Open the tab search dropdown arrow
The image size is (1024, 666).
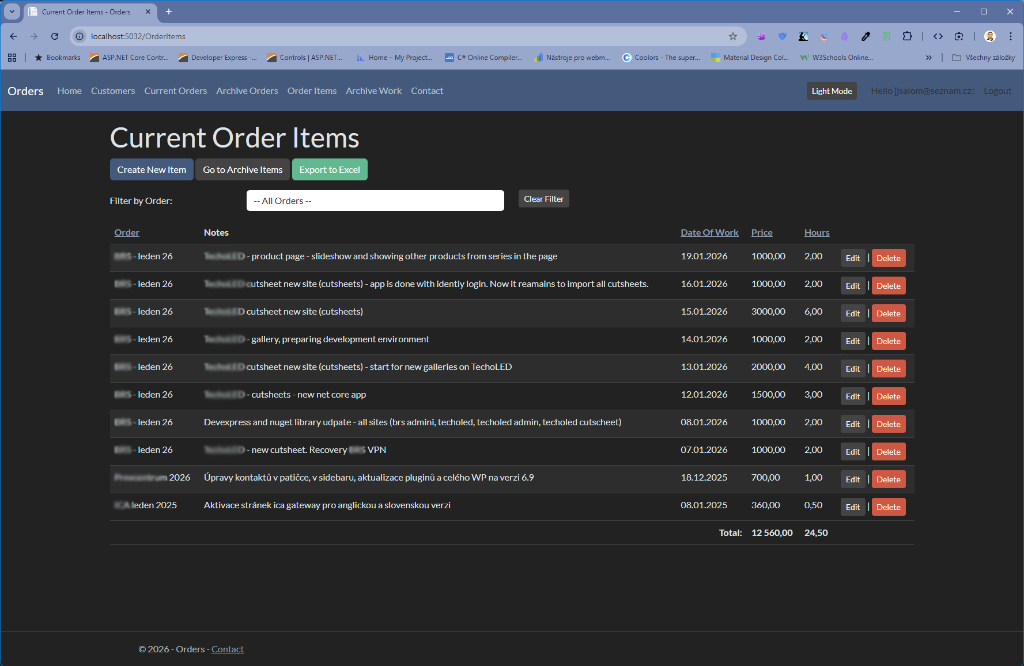12,11
